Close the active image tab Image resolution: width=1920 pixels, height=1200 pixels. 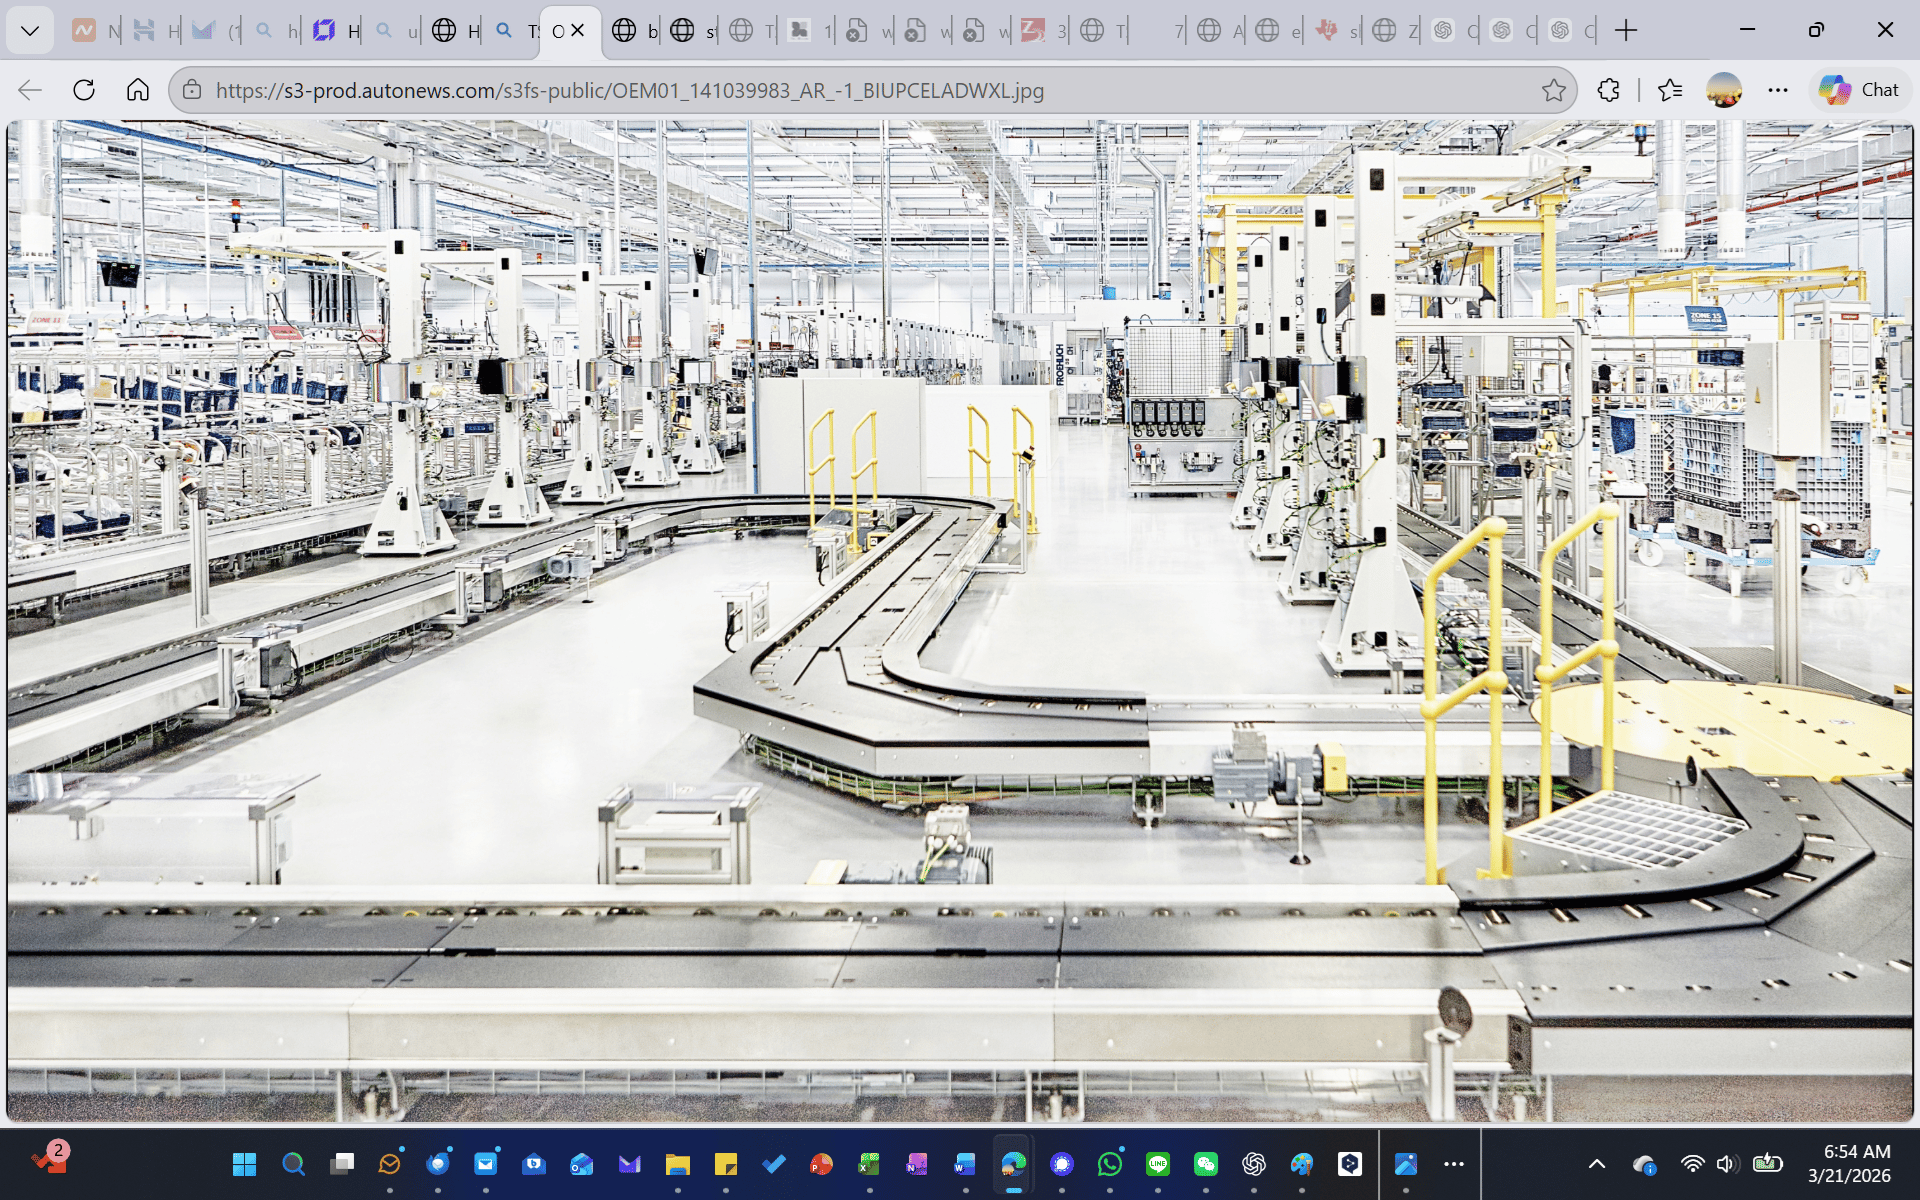(578, 30)
